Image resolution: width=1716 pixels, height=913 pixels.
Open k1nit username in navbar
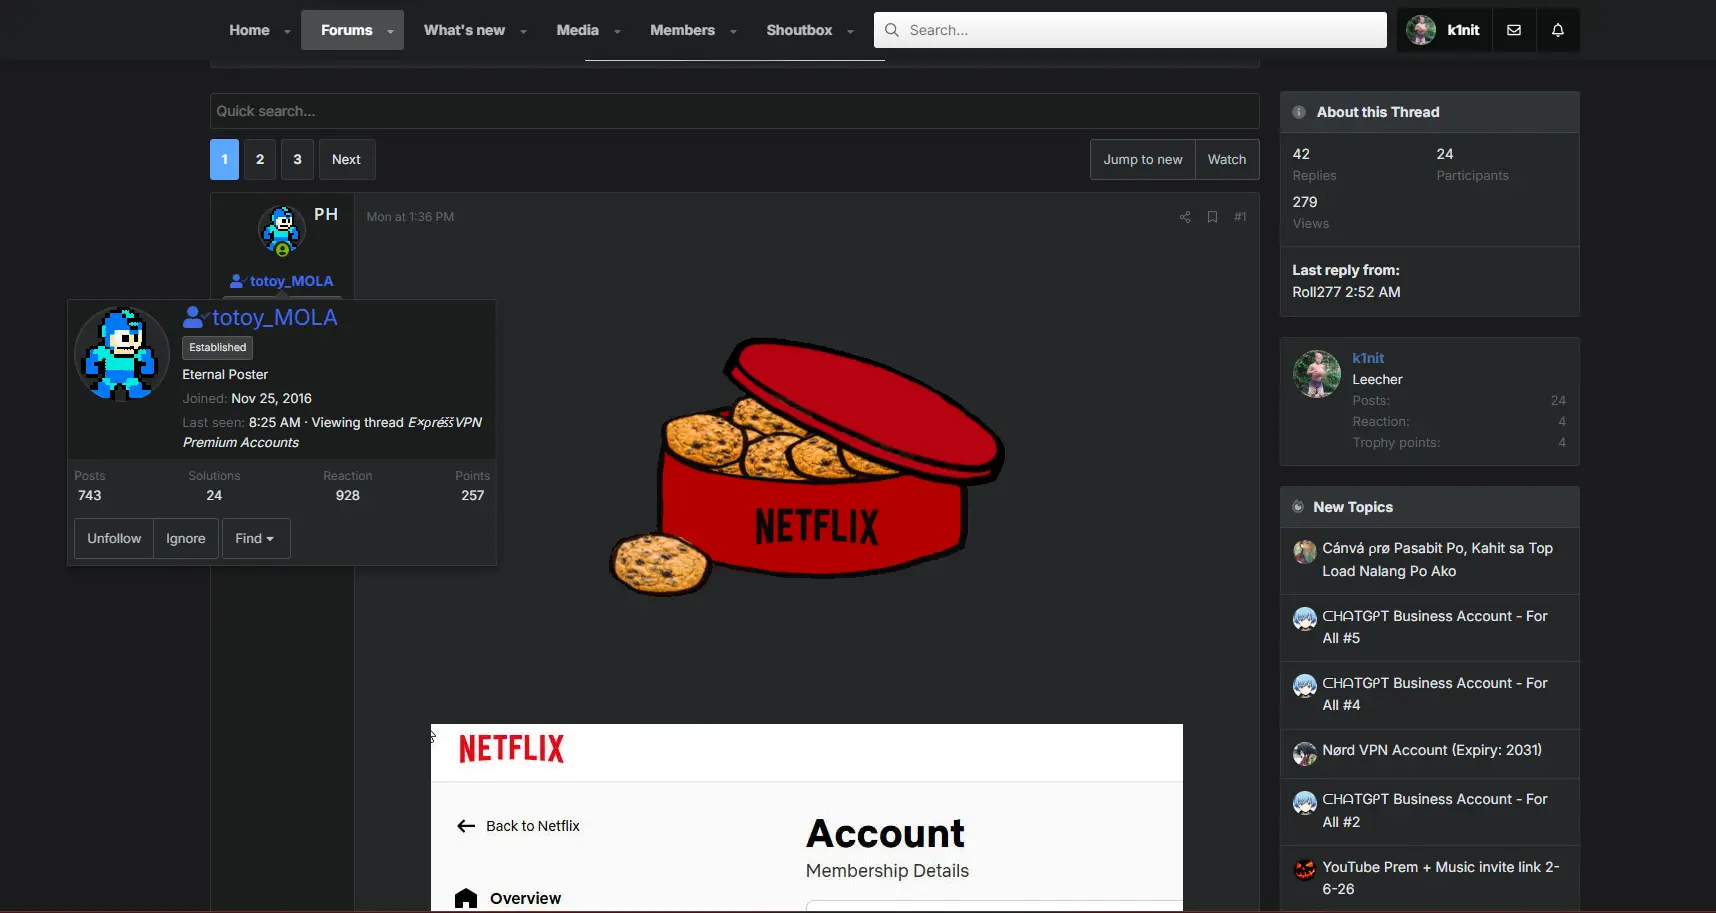pos(1463,30)
